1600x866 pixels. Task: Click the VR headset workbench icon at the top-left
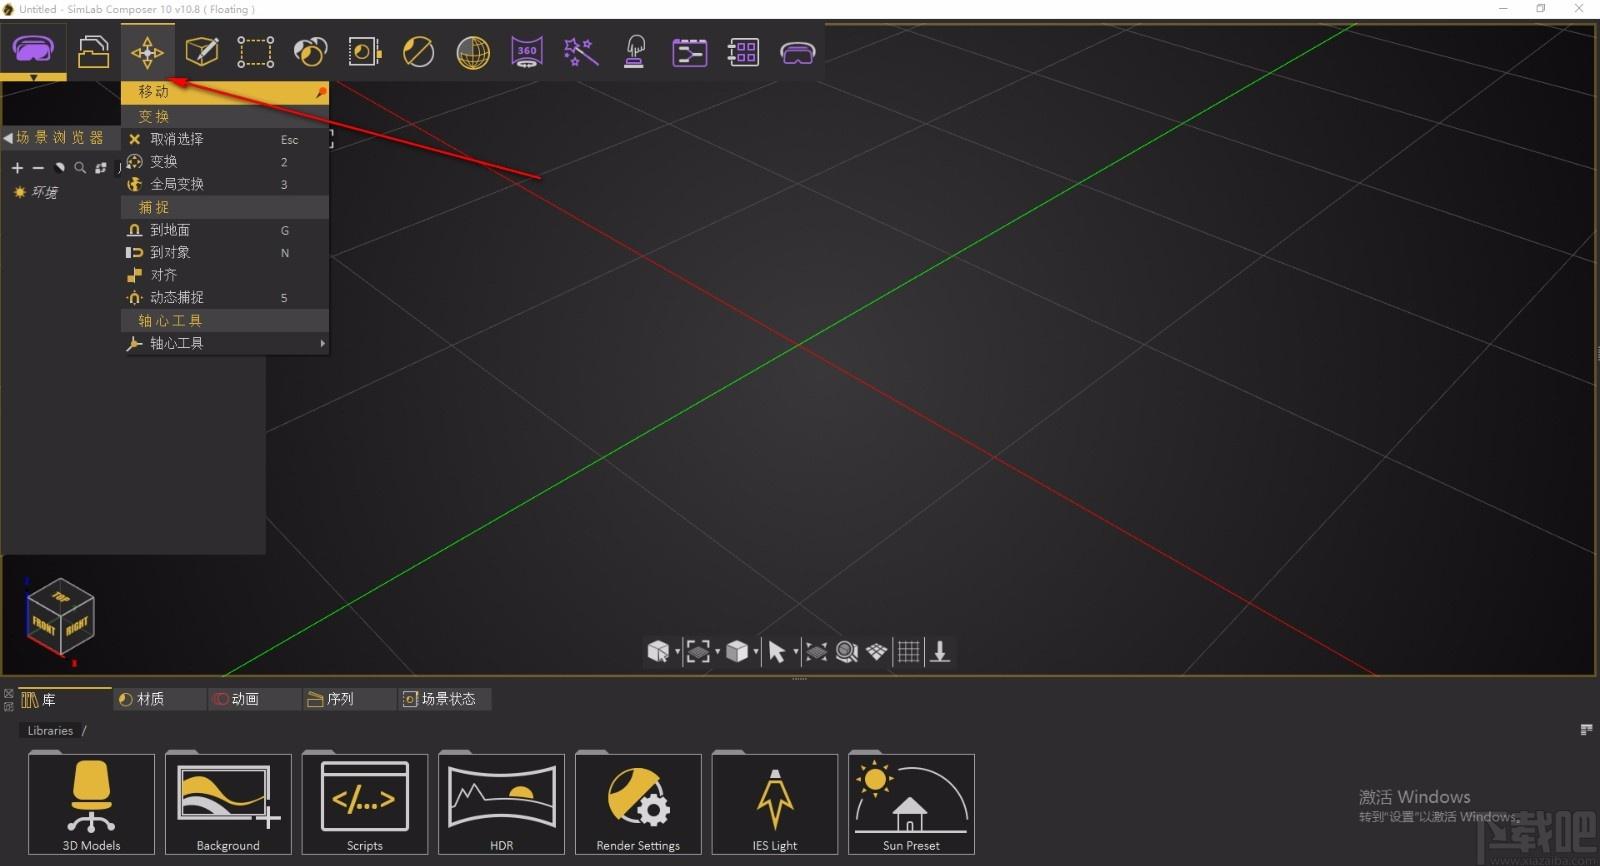33,49
